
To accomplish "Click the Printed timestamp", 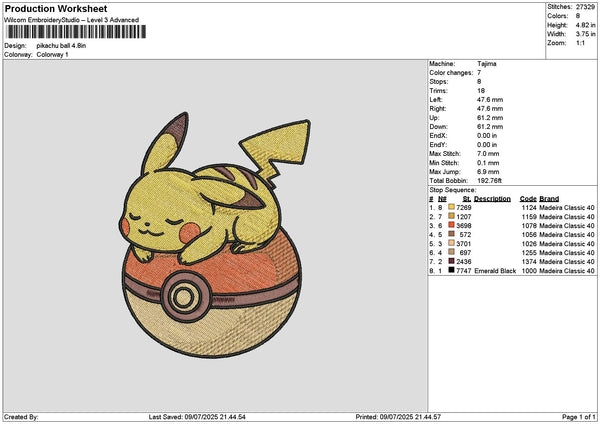I will click(x=398, y=417).
